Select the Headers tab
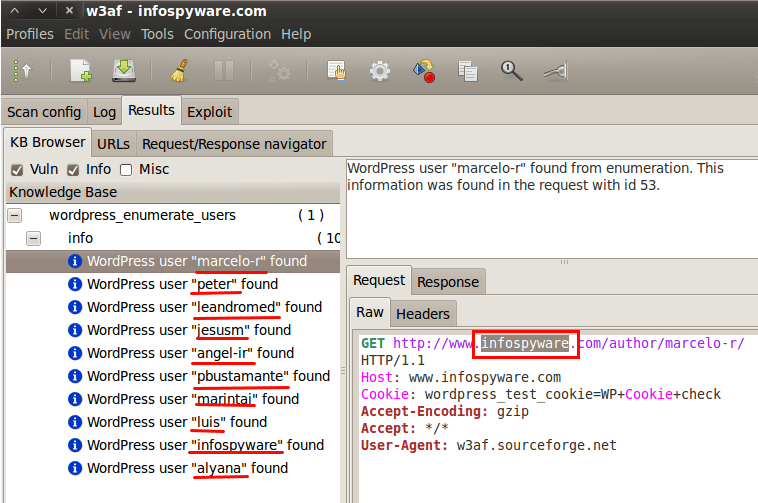 coord(423,314)
